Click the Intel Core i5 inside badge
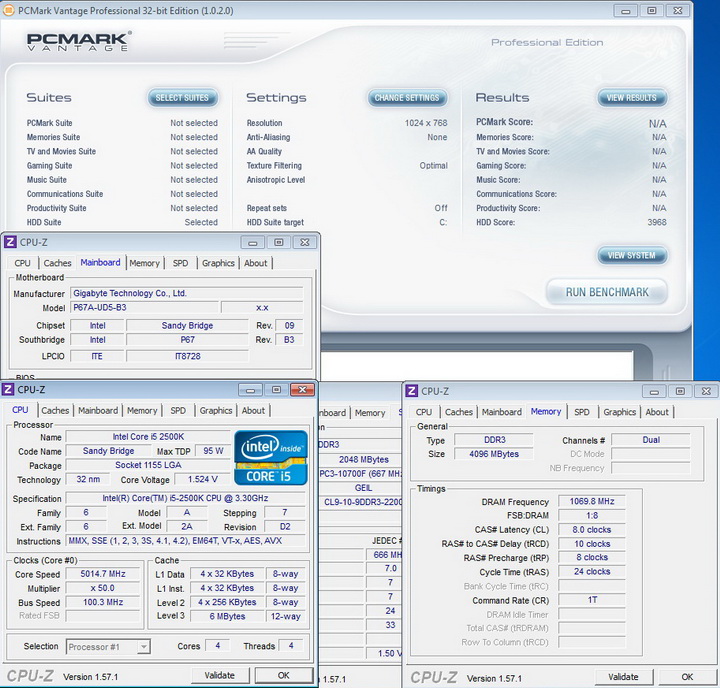Viewport: 720px width, 688px height. (270, 457)
